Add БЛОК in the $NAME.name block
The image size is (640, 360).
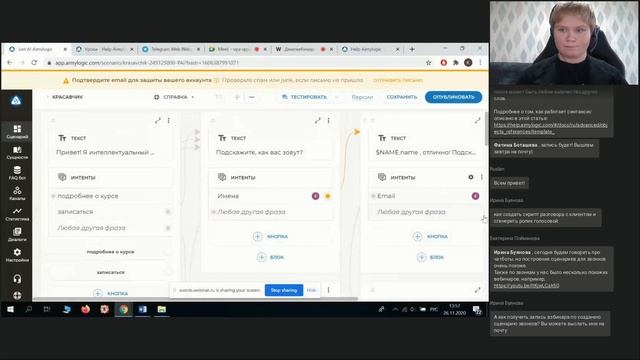point(431,257)
